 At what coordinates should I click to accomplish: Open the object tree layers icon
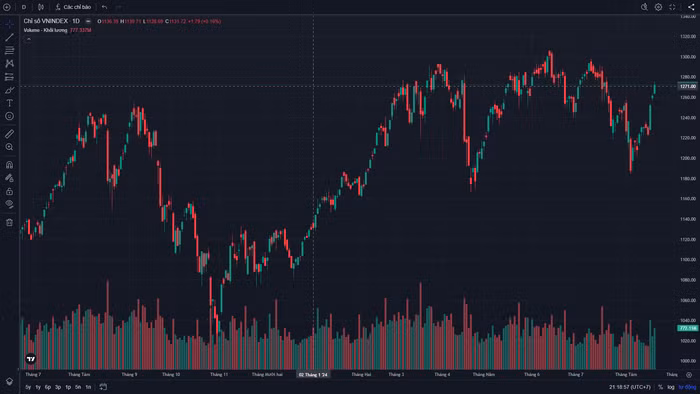(x=9, y=382)
